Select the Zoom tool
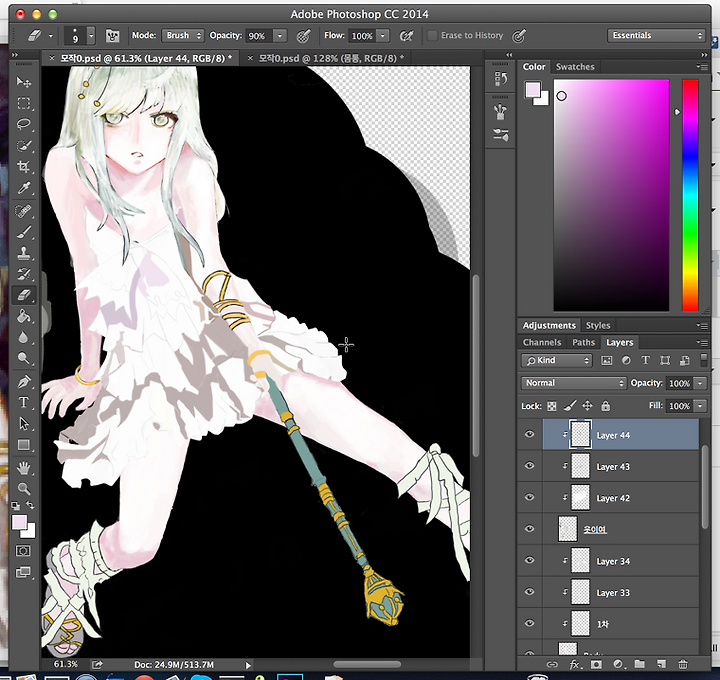This screenshot has height=680, width=720. click(23, 489)
